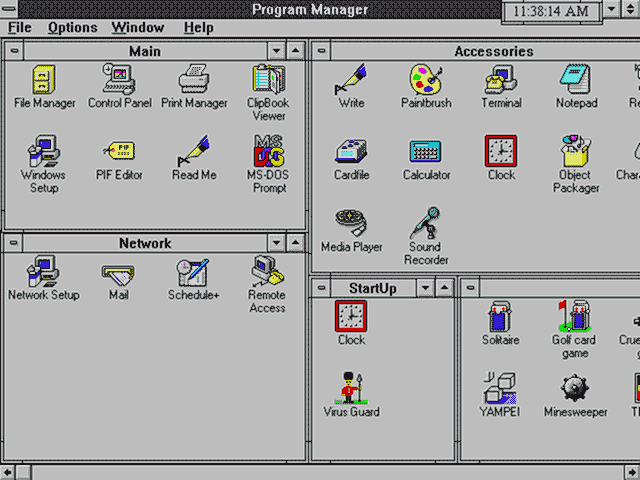Open Main window control-menu box
This screenshot has height=480, width=640.
point(14,51)
